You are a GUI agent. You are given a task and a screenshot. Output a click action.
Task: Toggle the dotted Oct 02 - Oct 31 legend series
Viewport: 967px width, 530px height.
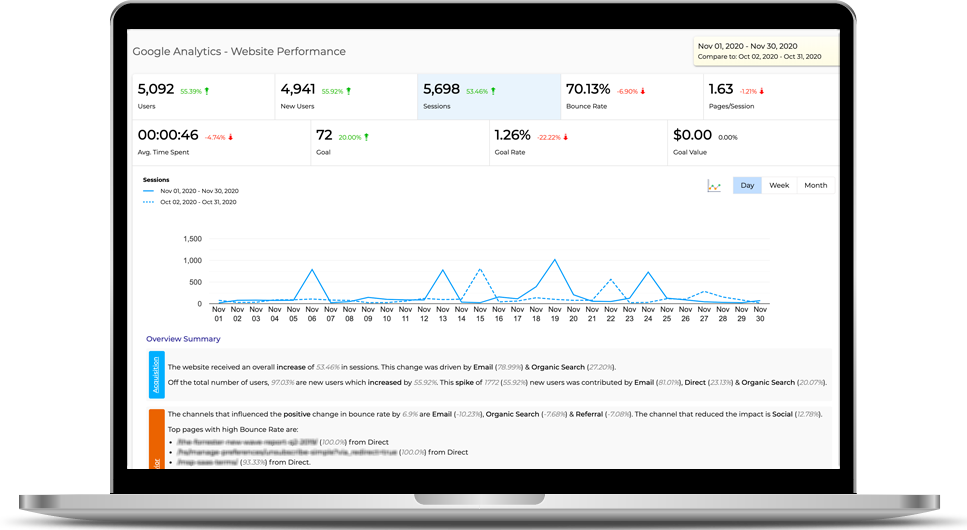point(189,202)
